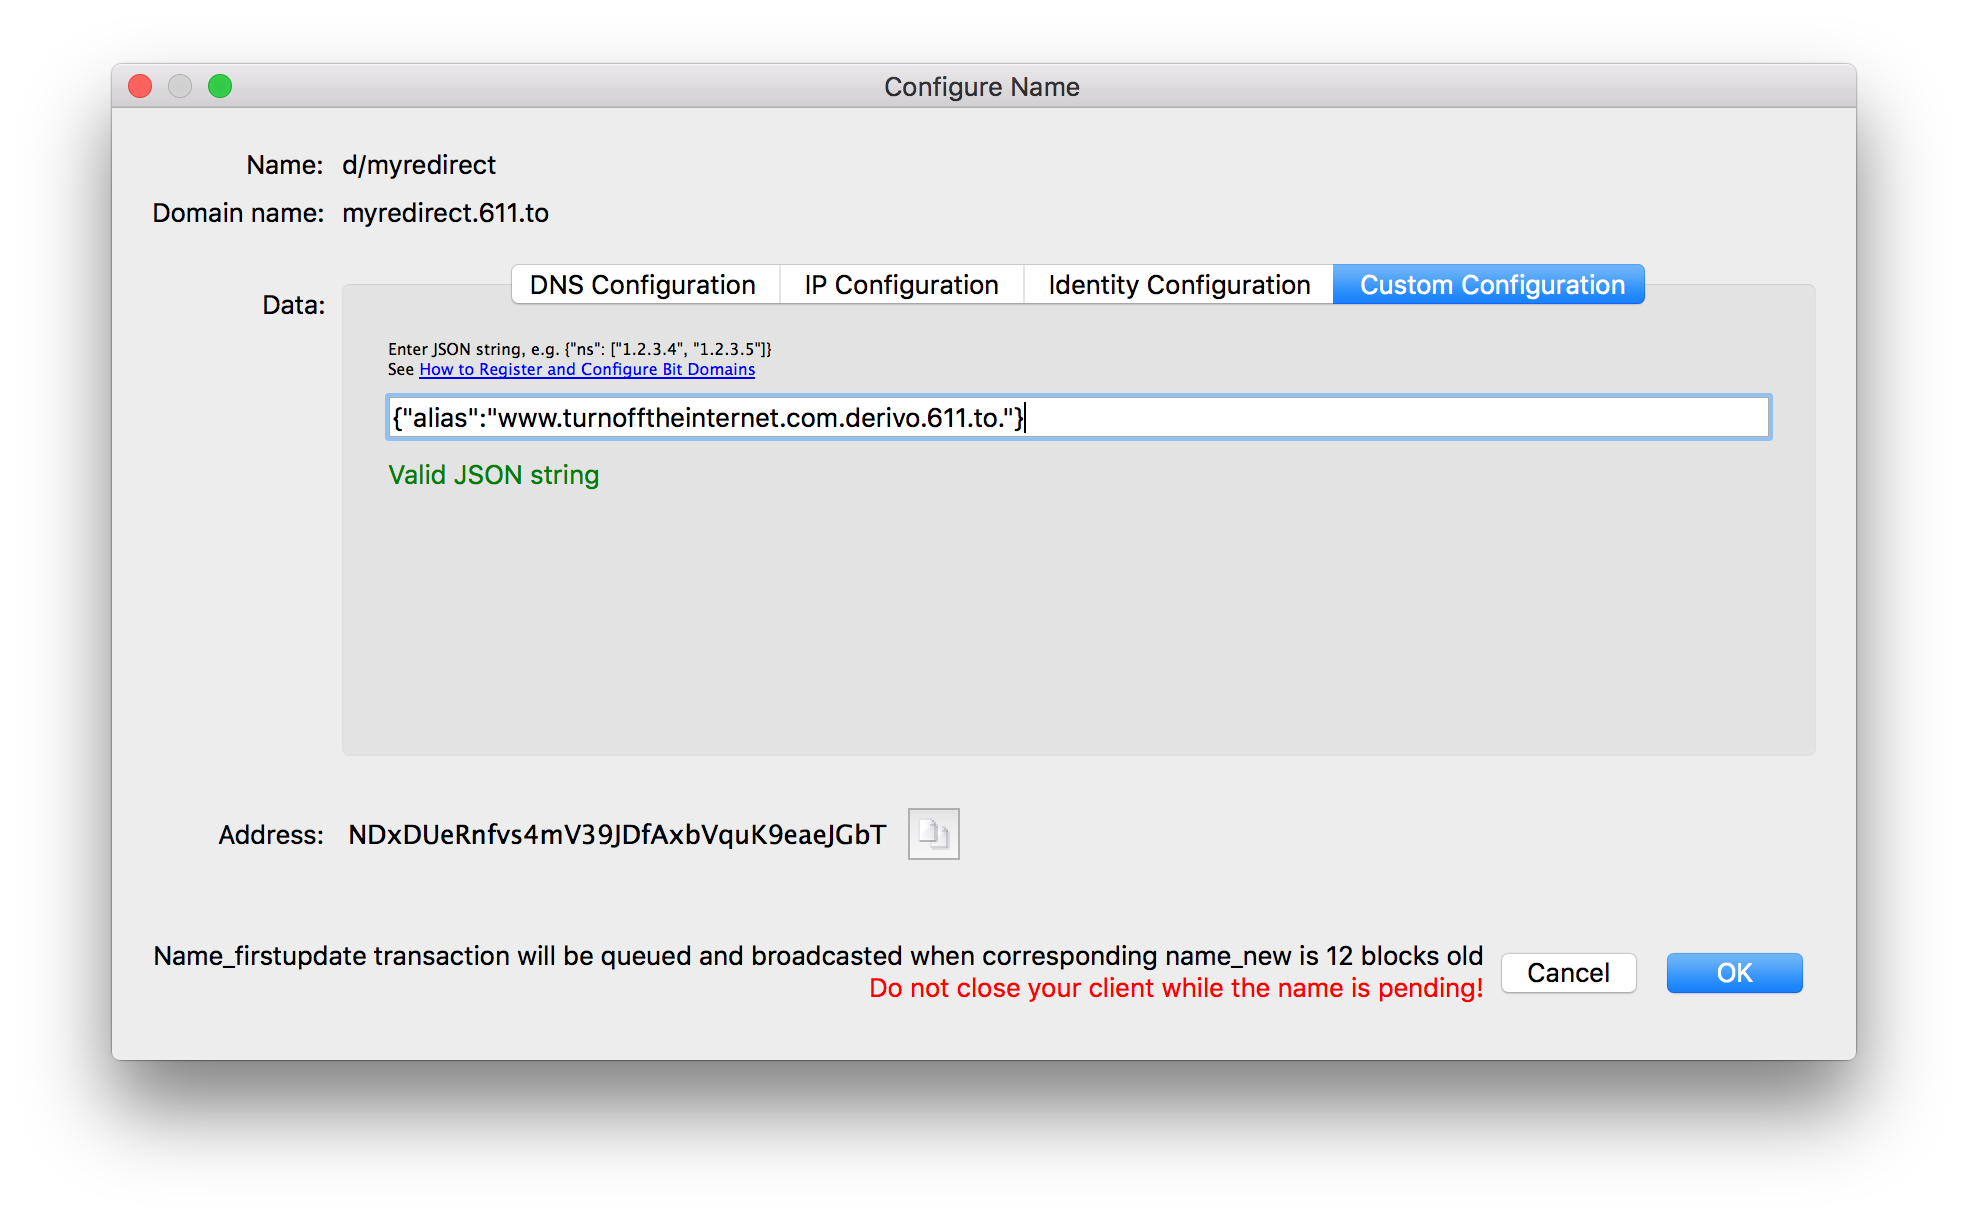This screenshot has width=1968, height=1220.
Task: Click the Configure Name title bar text
Action: 981,87
